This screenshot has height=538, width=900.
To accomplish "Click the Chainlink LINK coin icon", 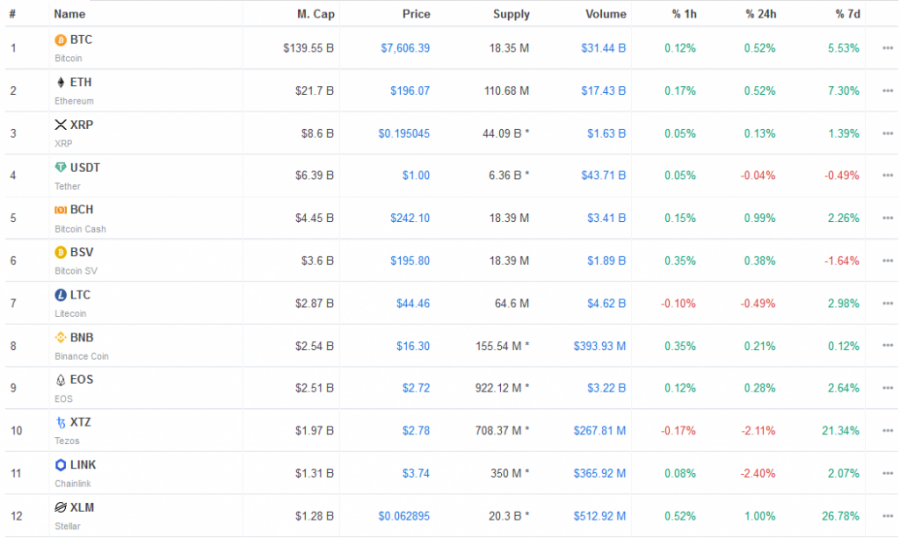I will coord(60,465).
